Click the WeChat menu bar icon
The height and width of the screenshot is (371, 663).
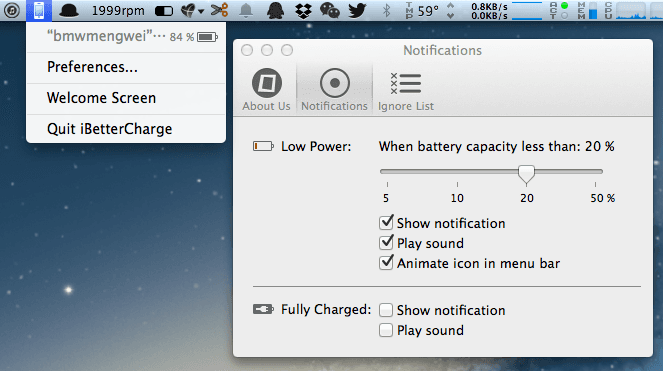330,11
